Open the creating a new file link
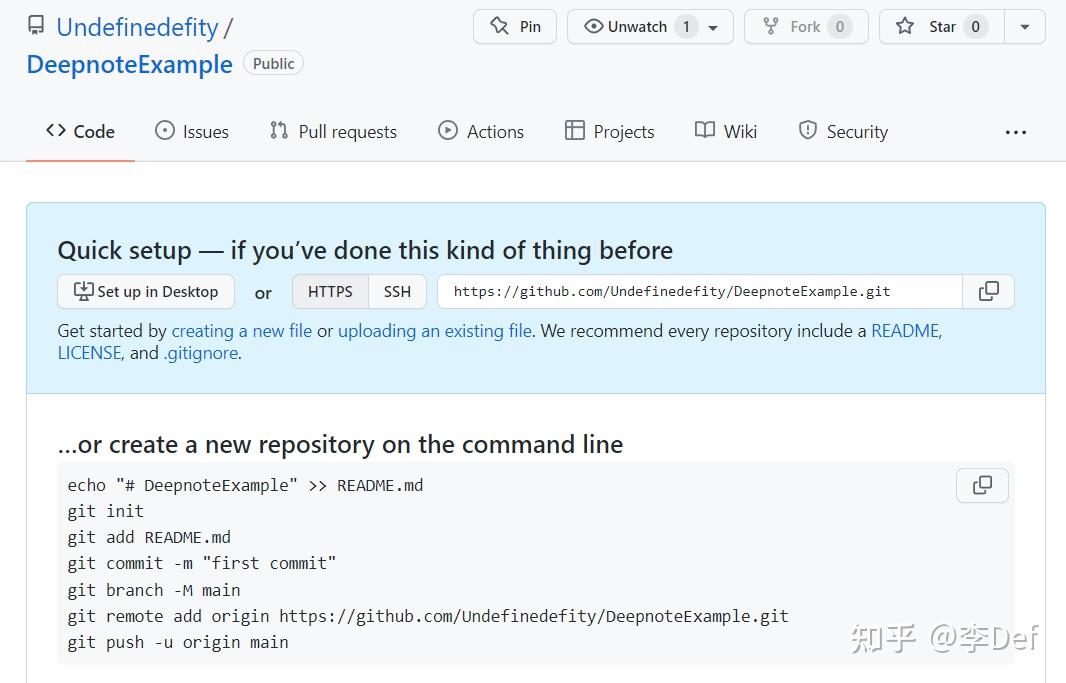 point(241,330)
